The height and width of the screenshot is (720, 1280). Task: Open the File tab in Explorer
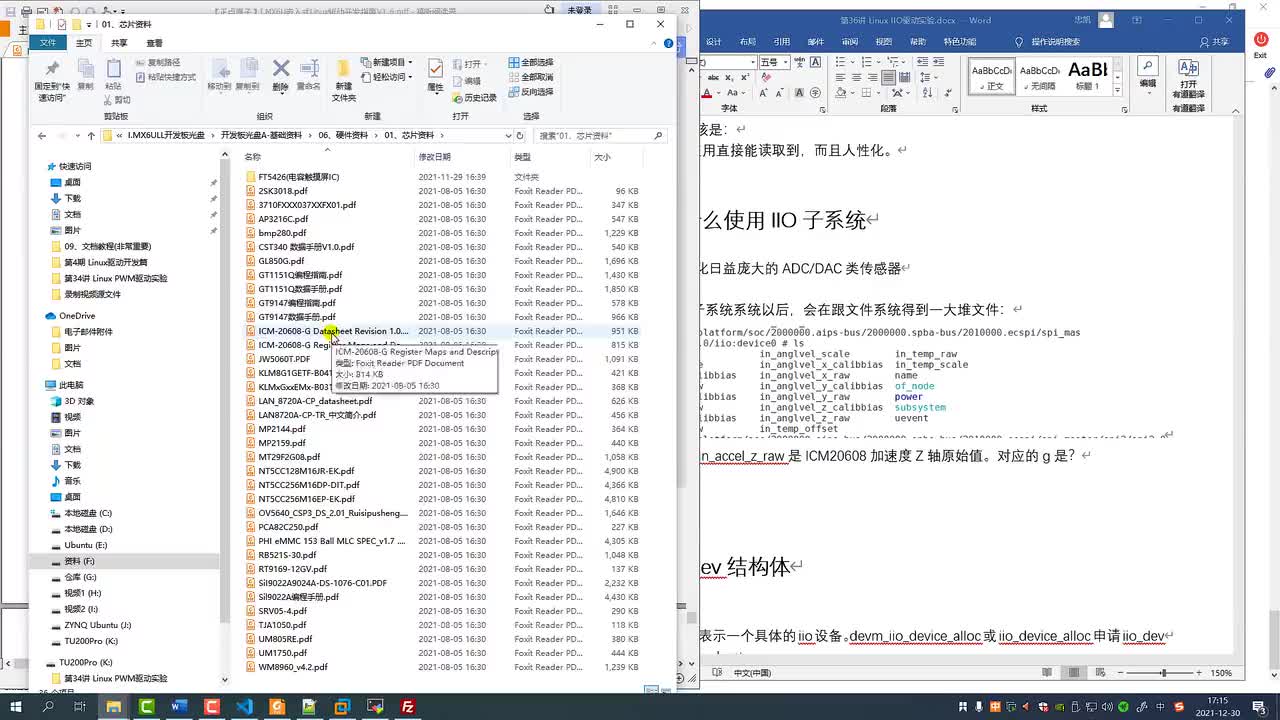(x=48, y=43)
